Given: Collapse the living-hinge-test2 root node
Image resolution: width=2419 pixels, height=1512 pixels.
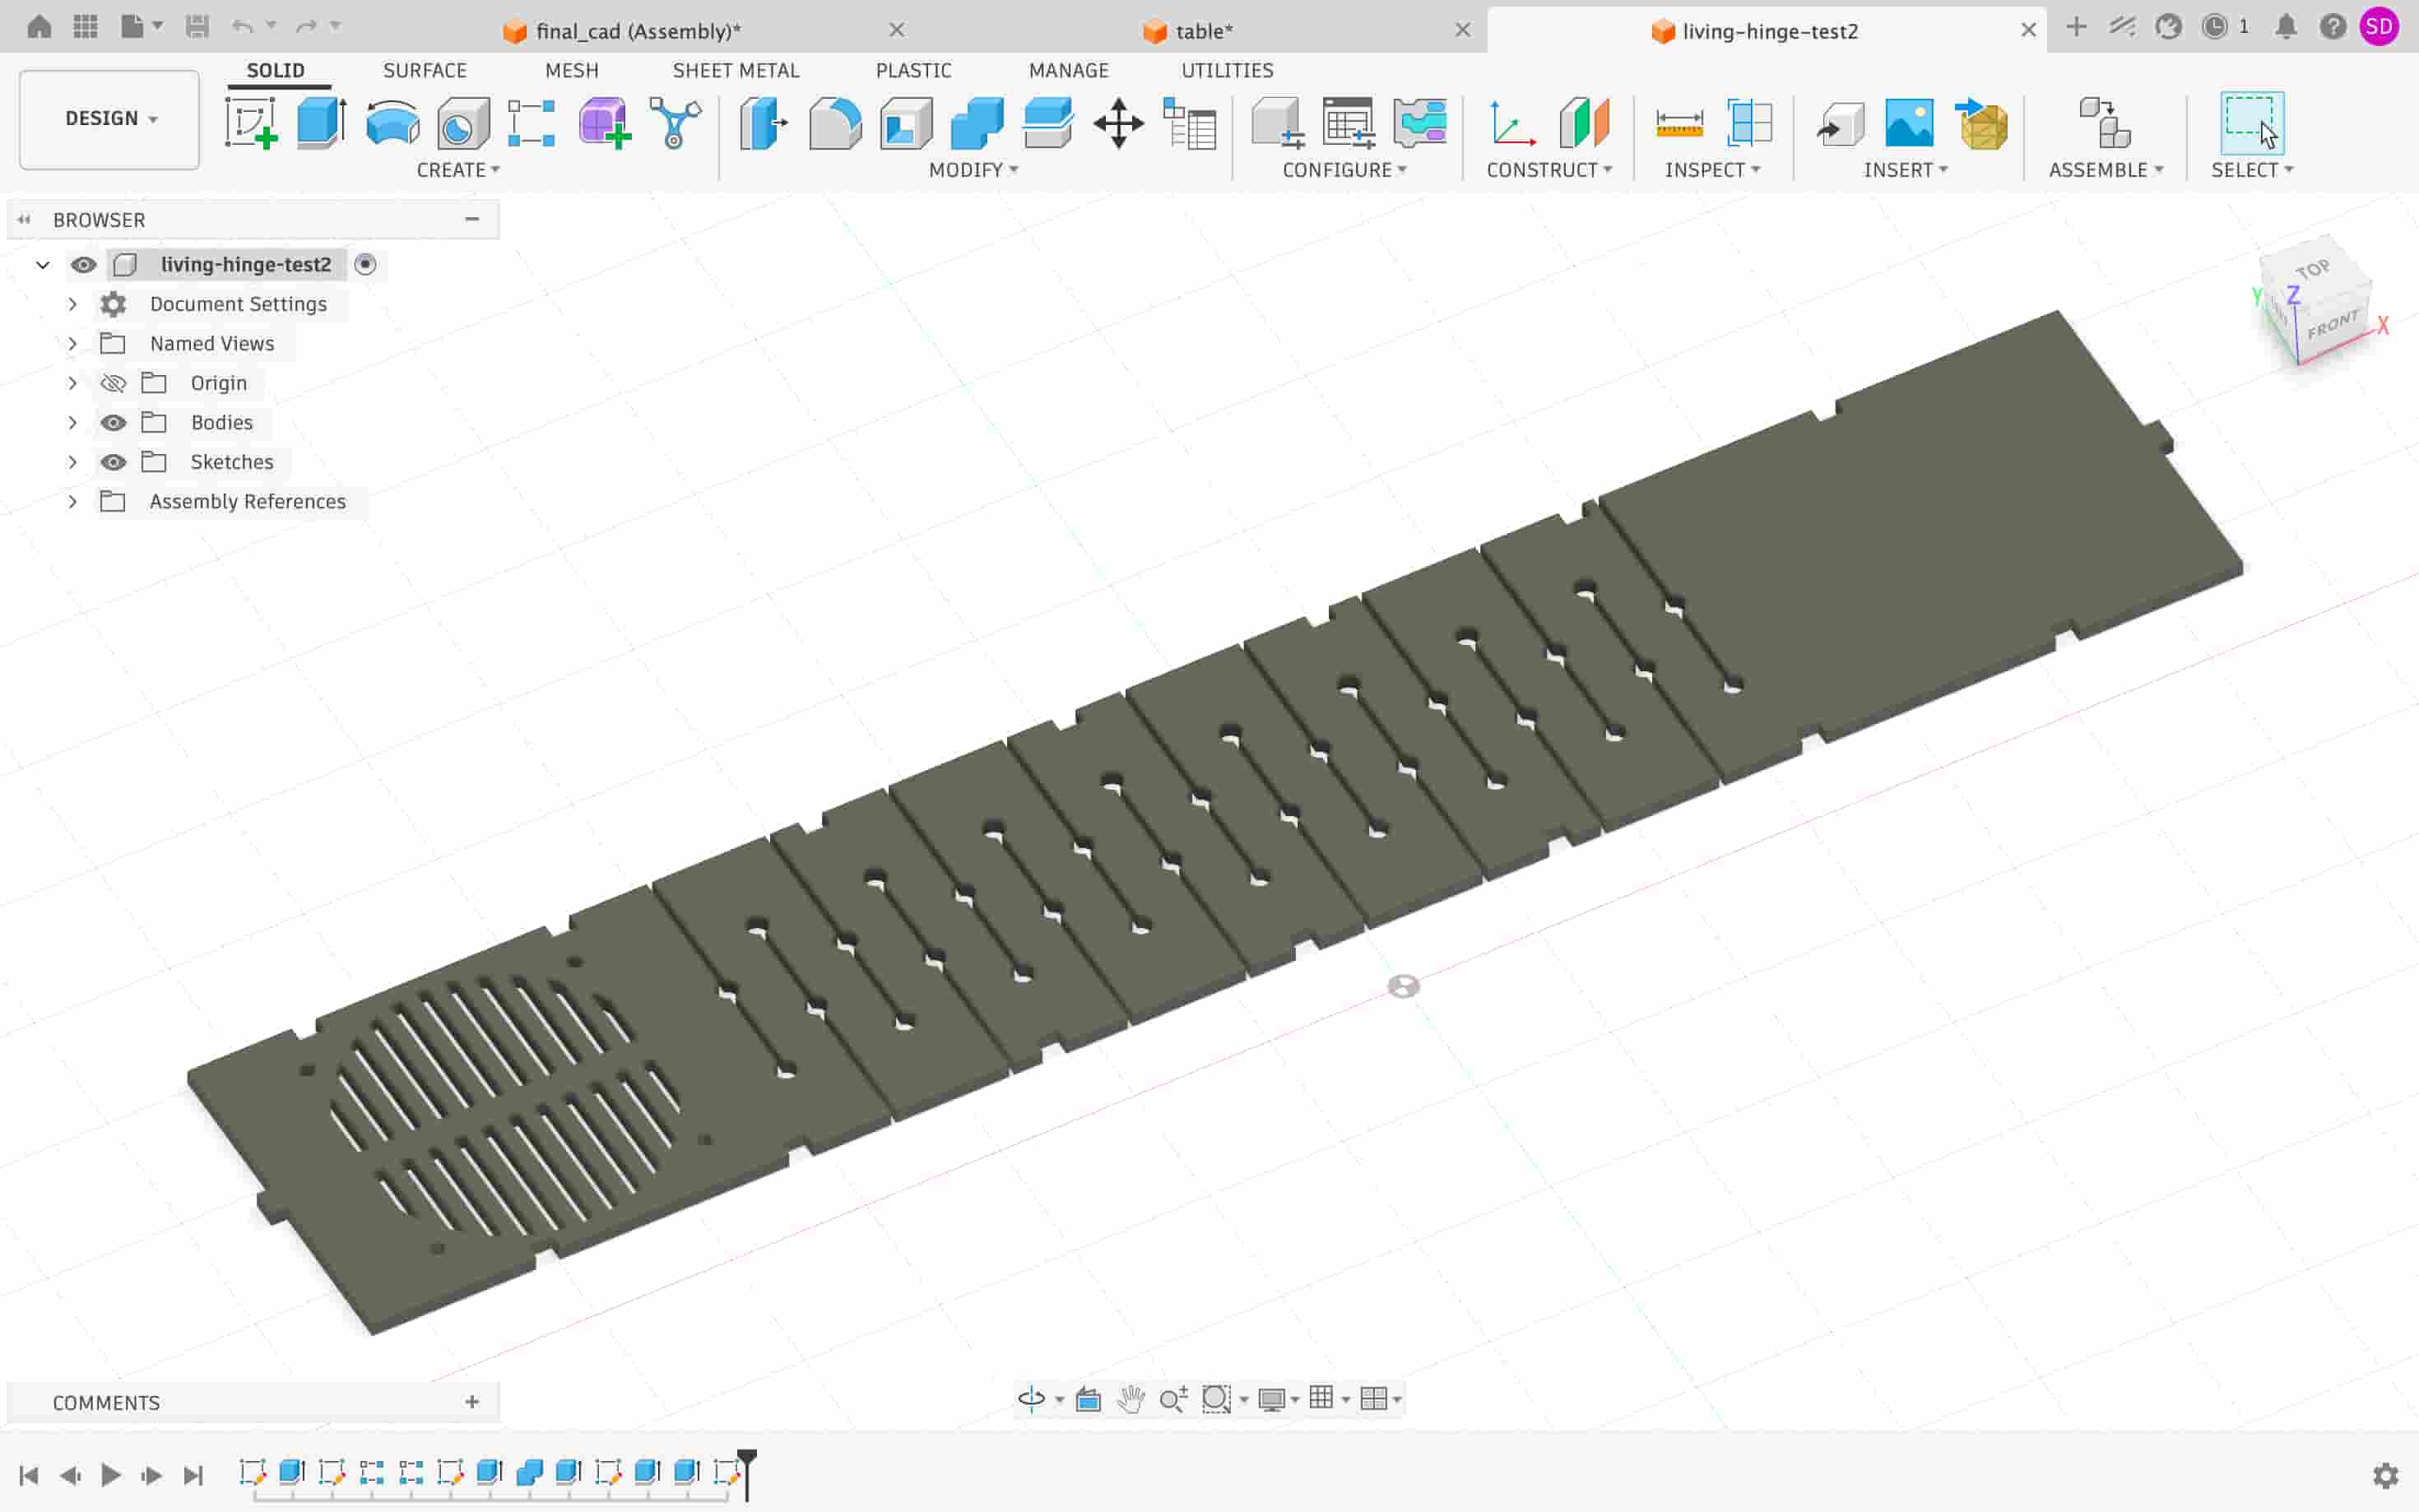Looking at the screenshot, I should [43, 265].
